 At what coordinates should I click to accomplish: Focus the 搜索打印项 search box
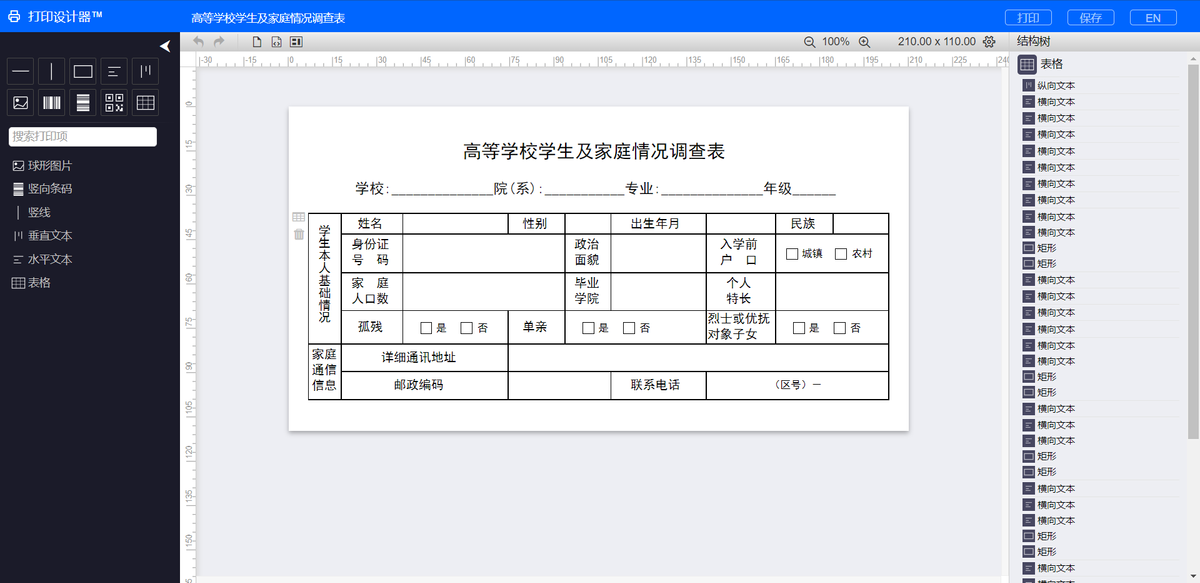click(83, 137)
